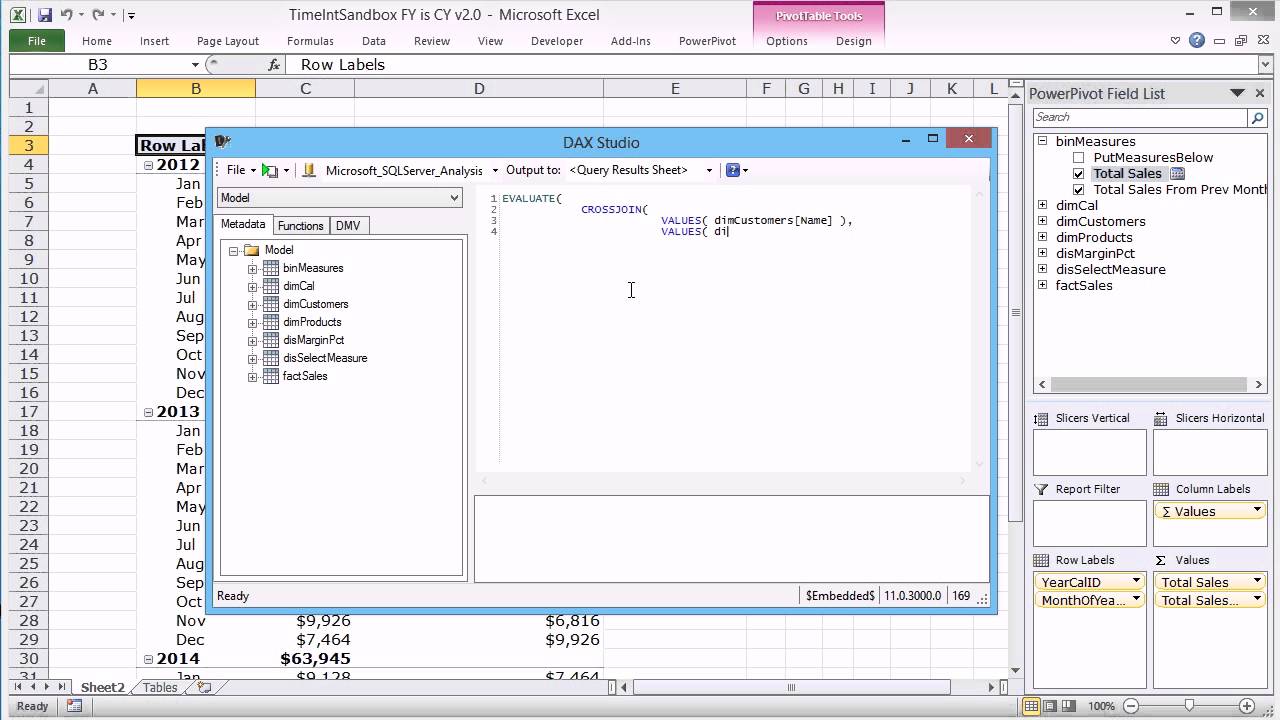This screenshot has height=720, width=1280.
Task: Click the minimize ribbon heart-shaped arrow icon
Action: point(1176,41)
